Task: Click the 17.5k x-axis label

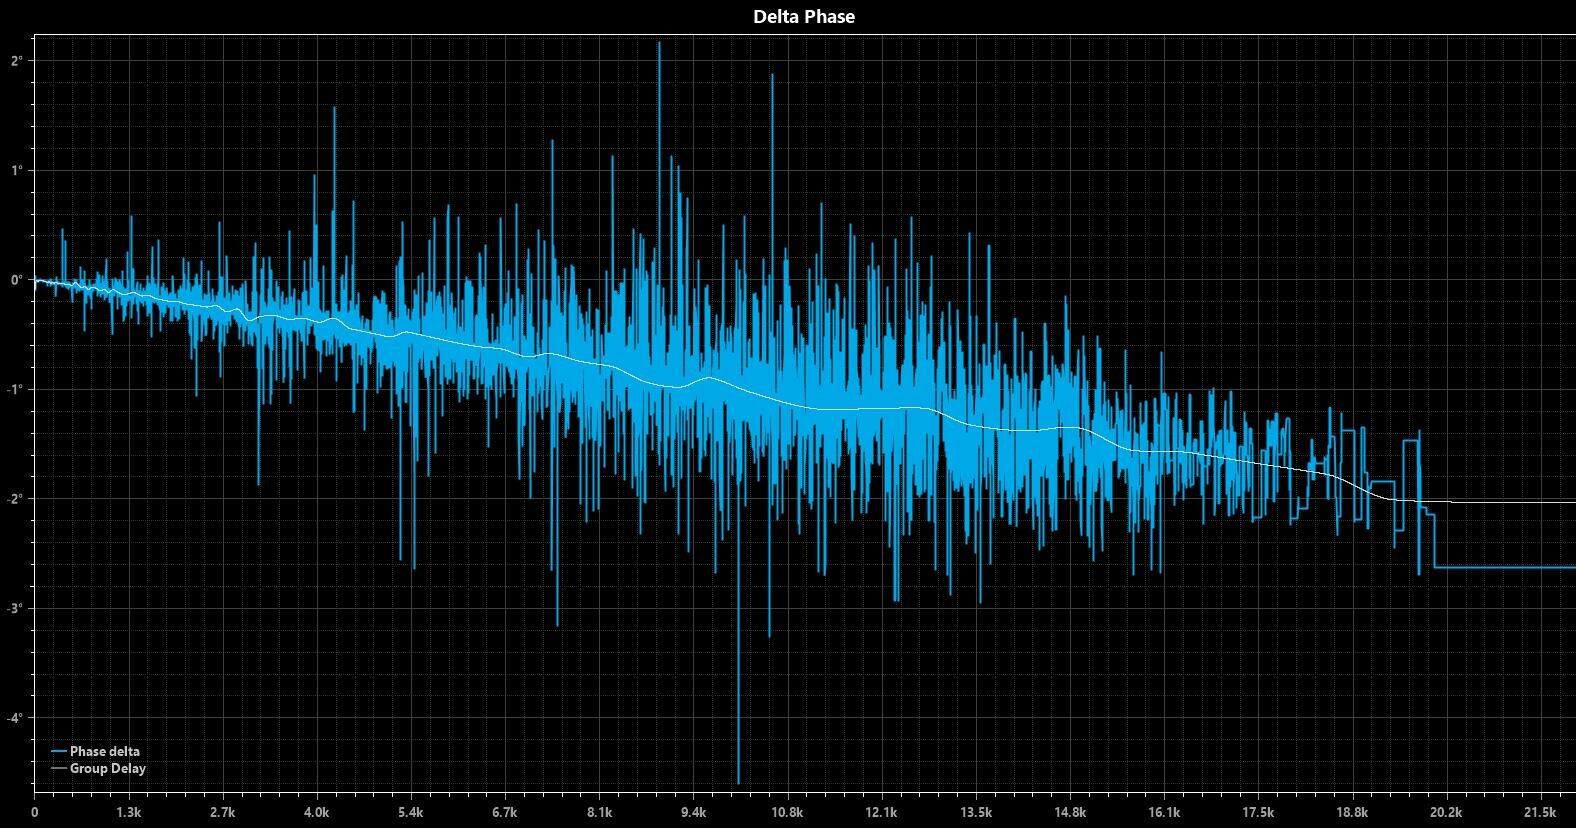Action: (x=1257, y=812)
